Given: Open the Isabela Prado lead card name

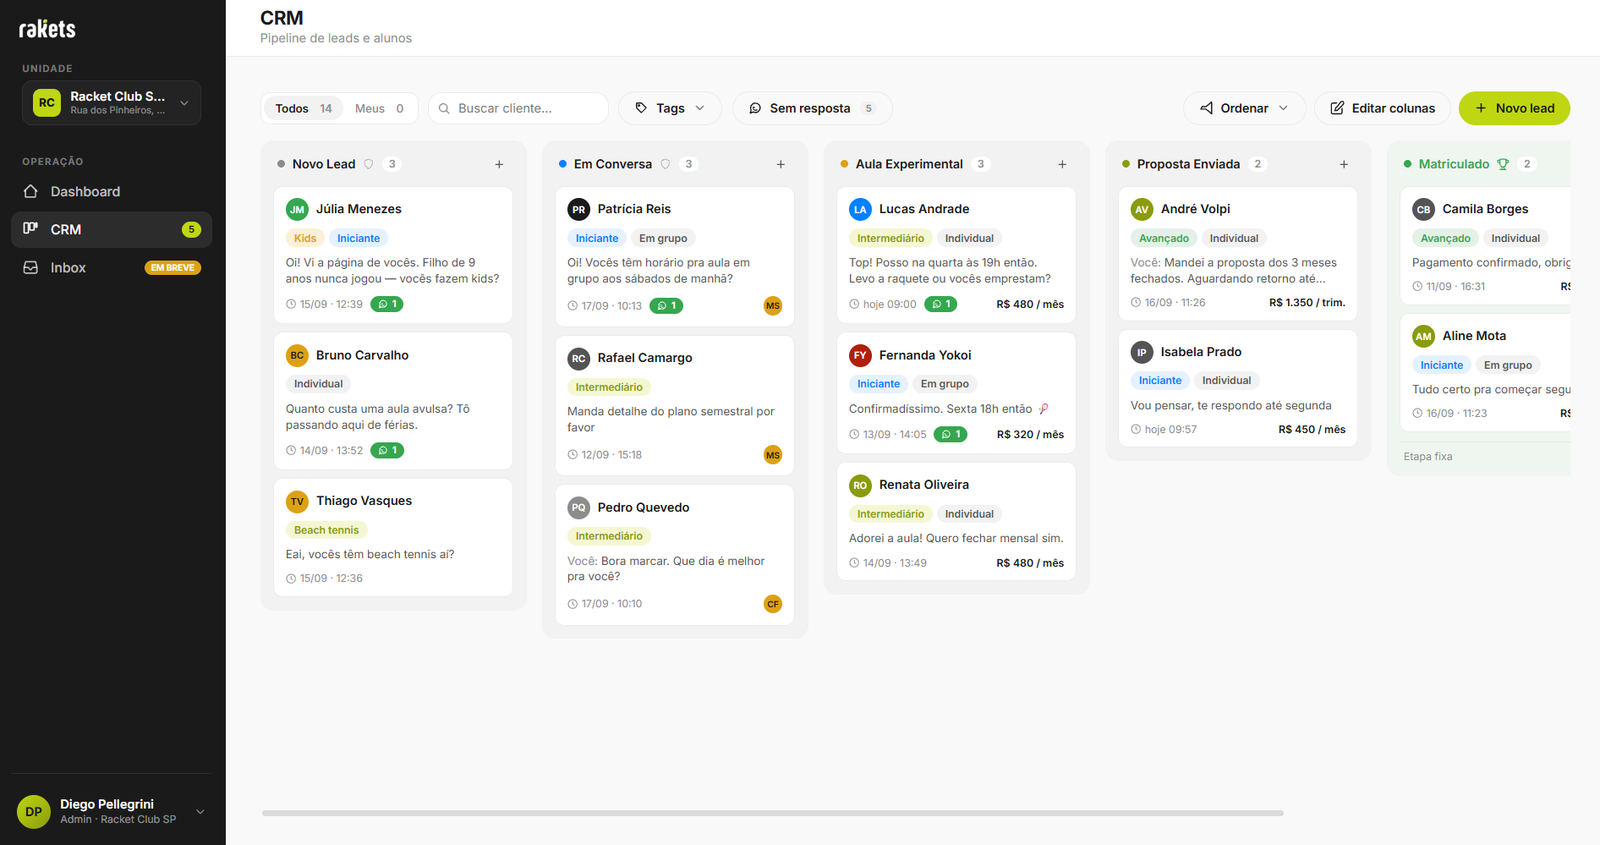Looking at the screenshot, I should 1201,352.
